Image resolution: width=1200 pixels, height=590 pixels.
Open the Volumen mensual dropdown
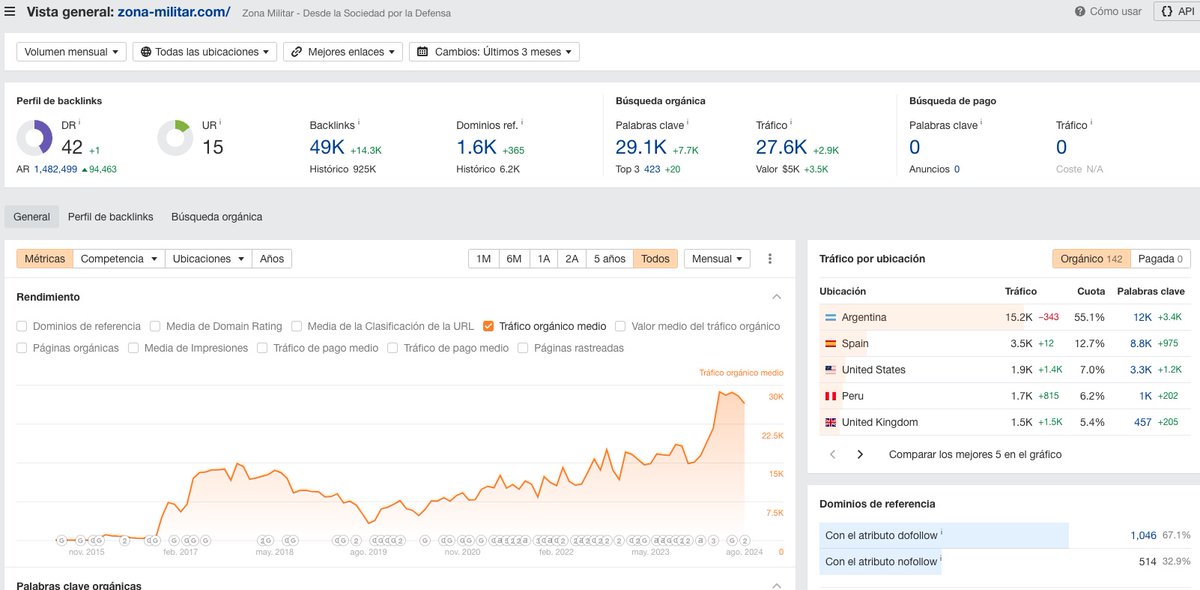tap(71, 52)
